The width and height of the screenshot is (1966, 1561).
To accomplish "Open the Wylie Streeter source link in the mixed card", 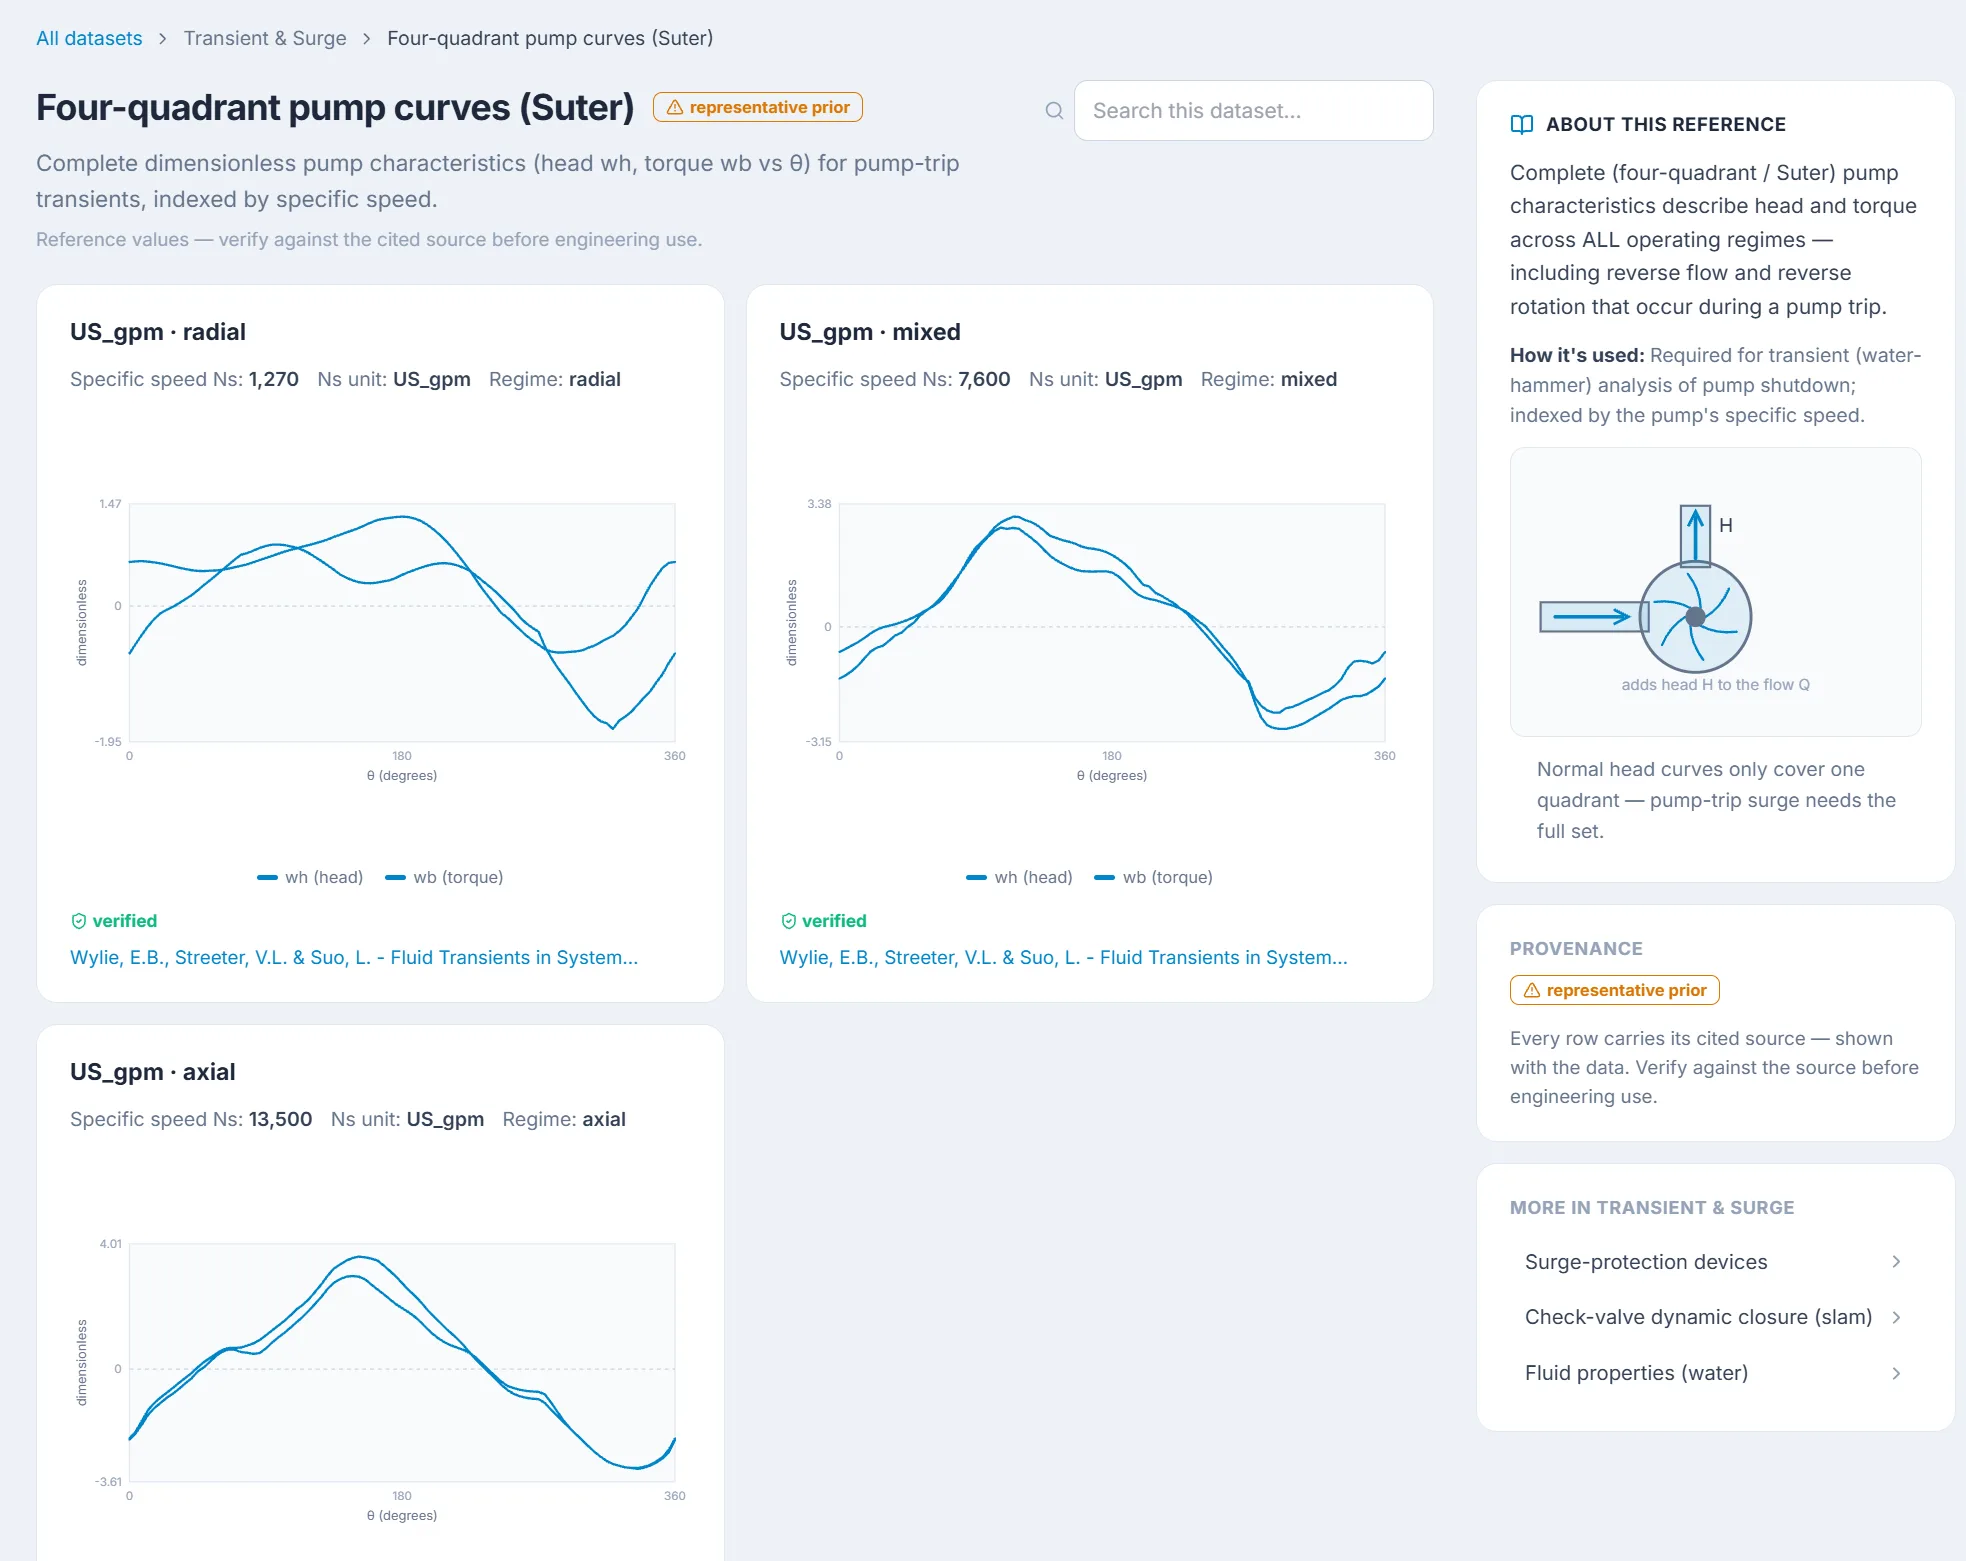I will pyautogui.click(x=1064, y=957).
